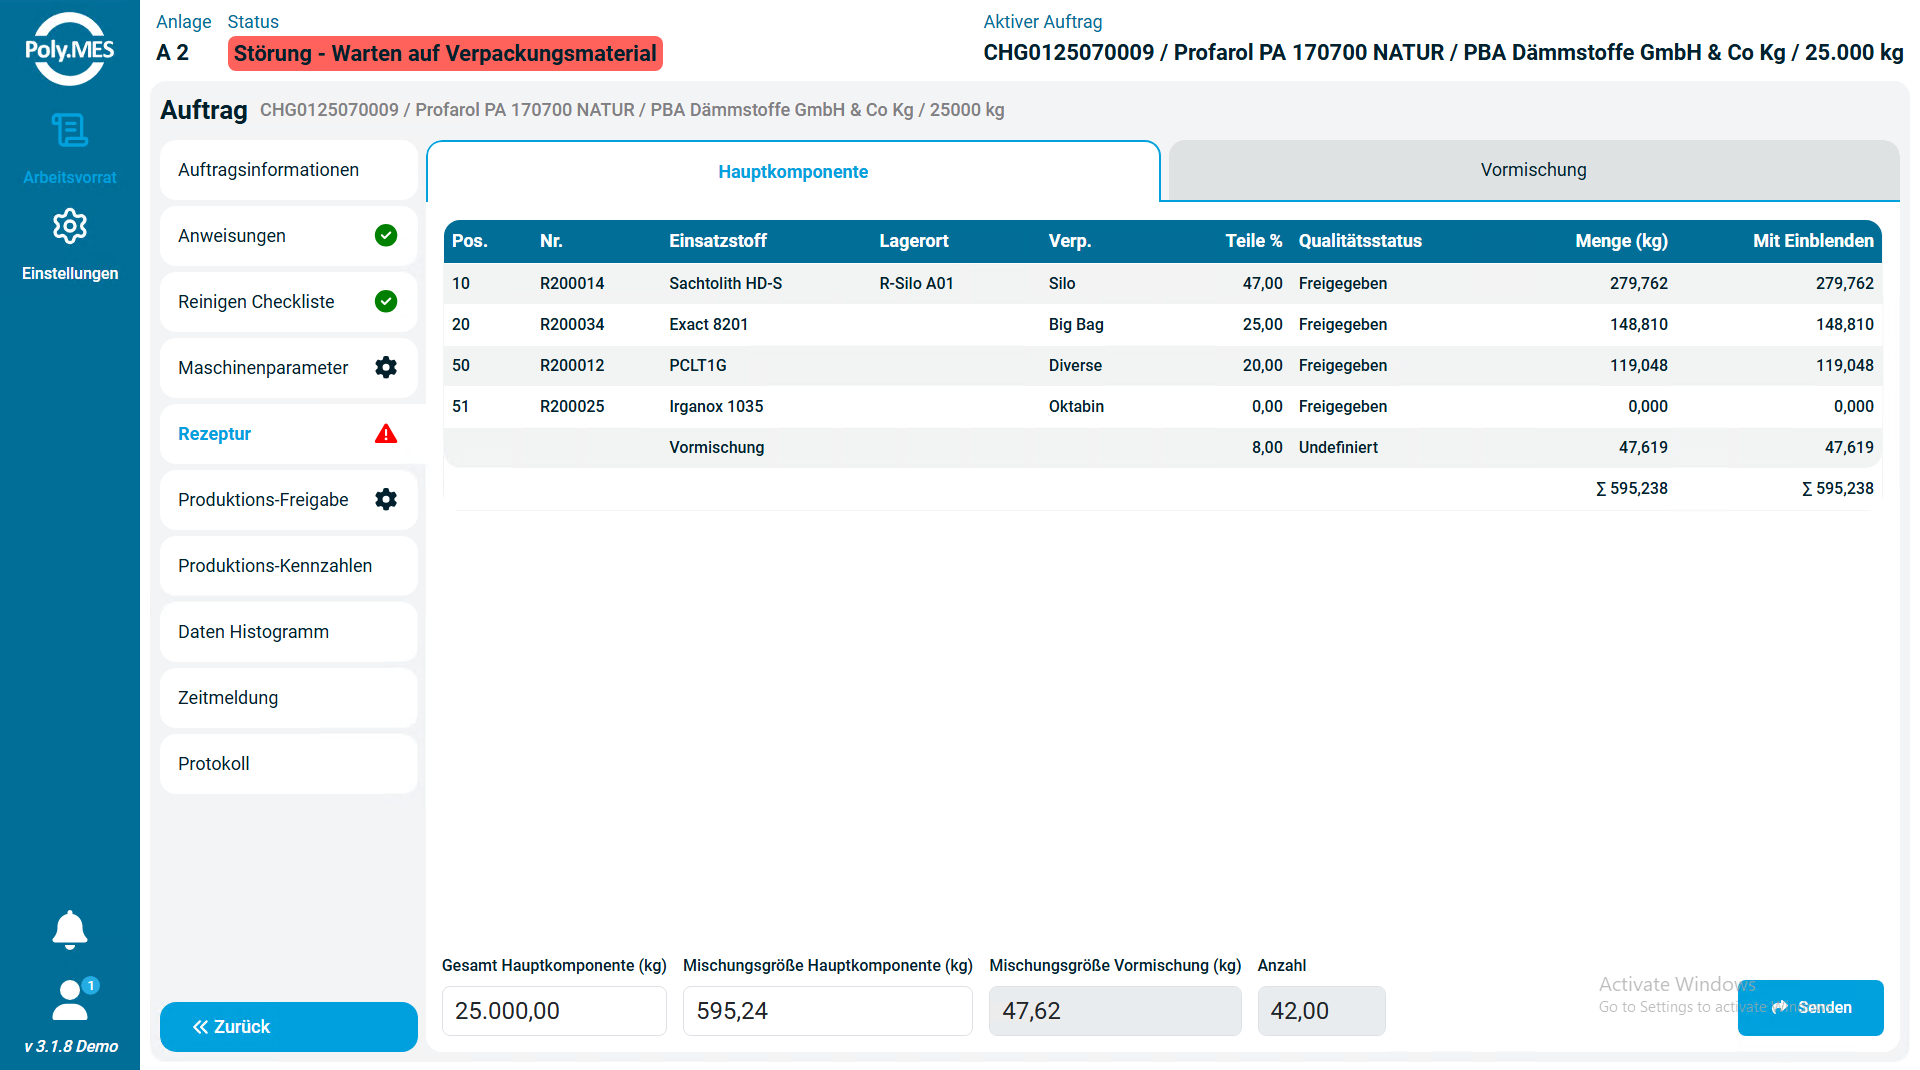This screenshot has width=1920, height=1070.
Task: Click green checkmark next to Anweisungen
Action: (386, 236)
